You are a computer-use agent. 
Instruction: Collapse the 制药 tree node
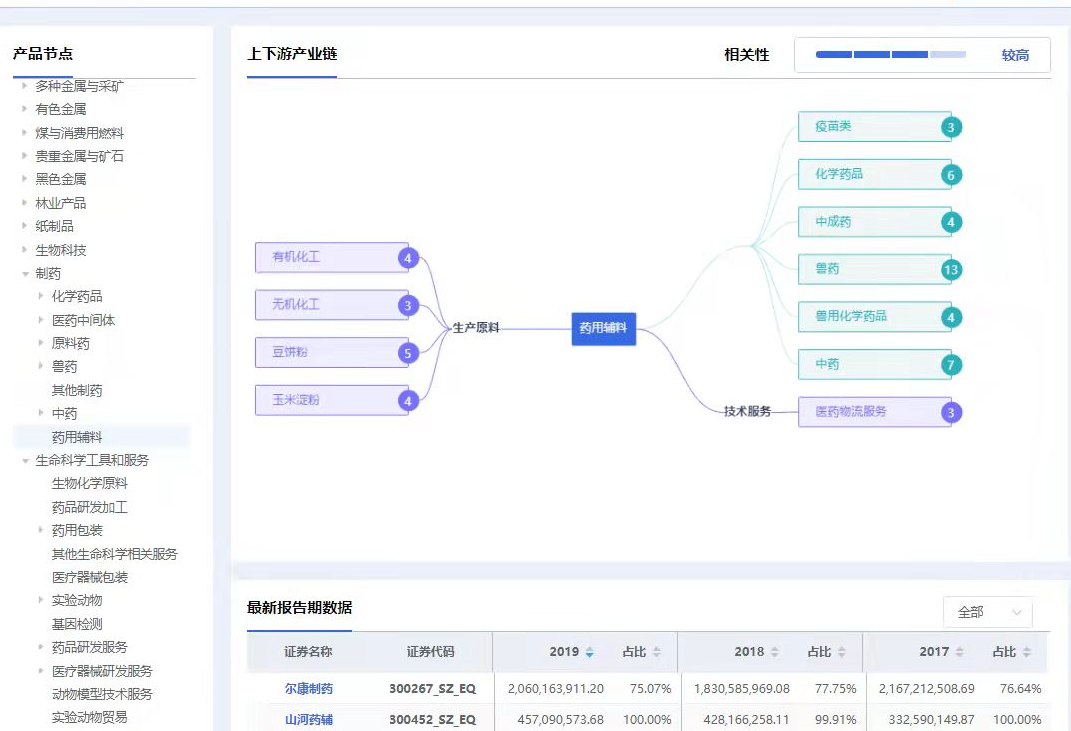[25, 273]
